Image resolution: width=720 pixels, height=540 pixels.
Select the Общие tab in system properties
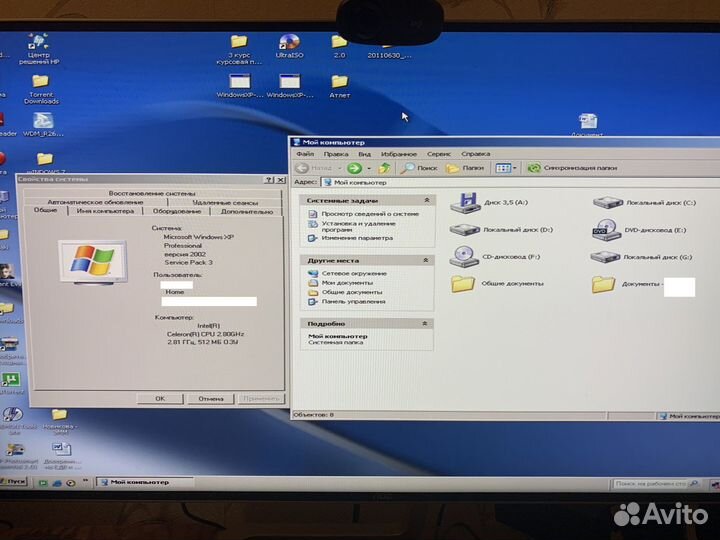tap(45, 210)
